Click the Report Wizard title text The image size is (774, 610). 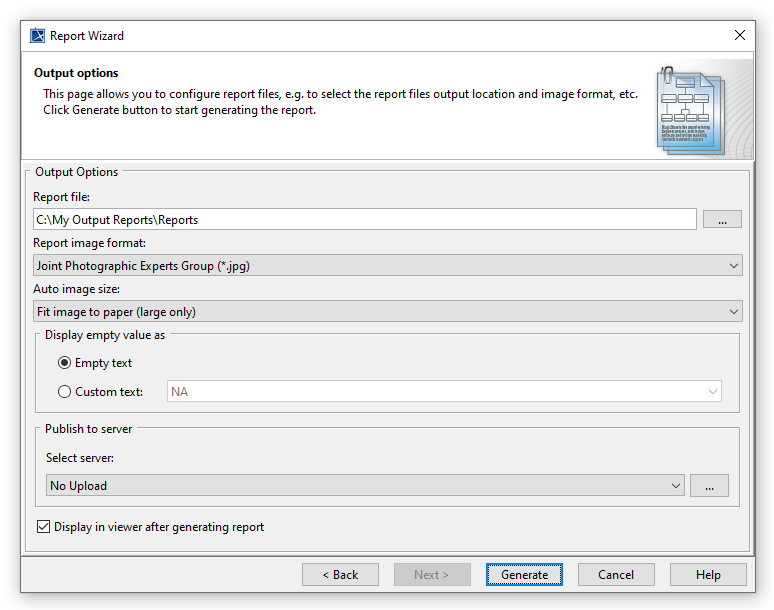87,35
